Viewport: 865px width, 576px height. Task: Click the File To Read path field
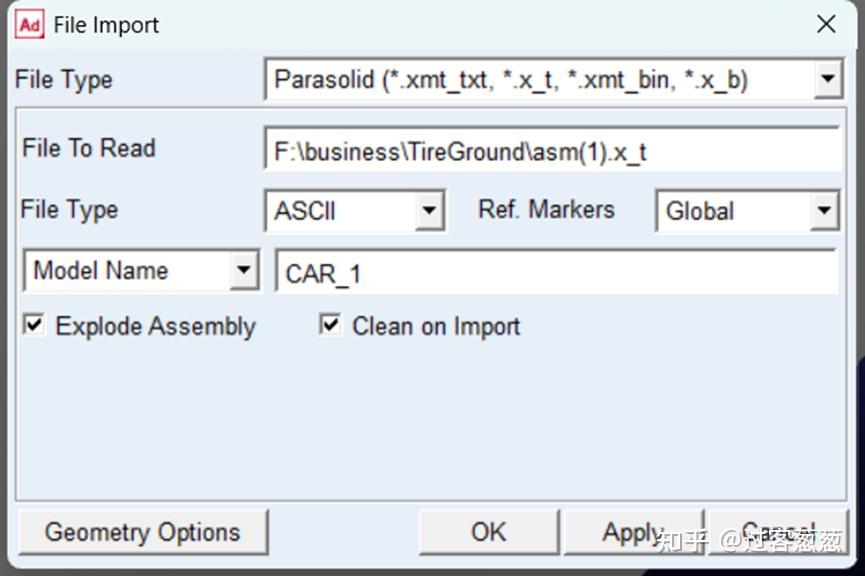coord(553,150)
